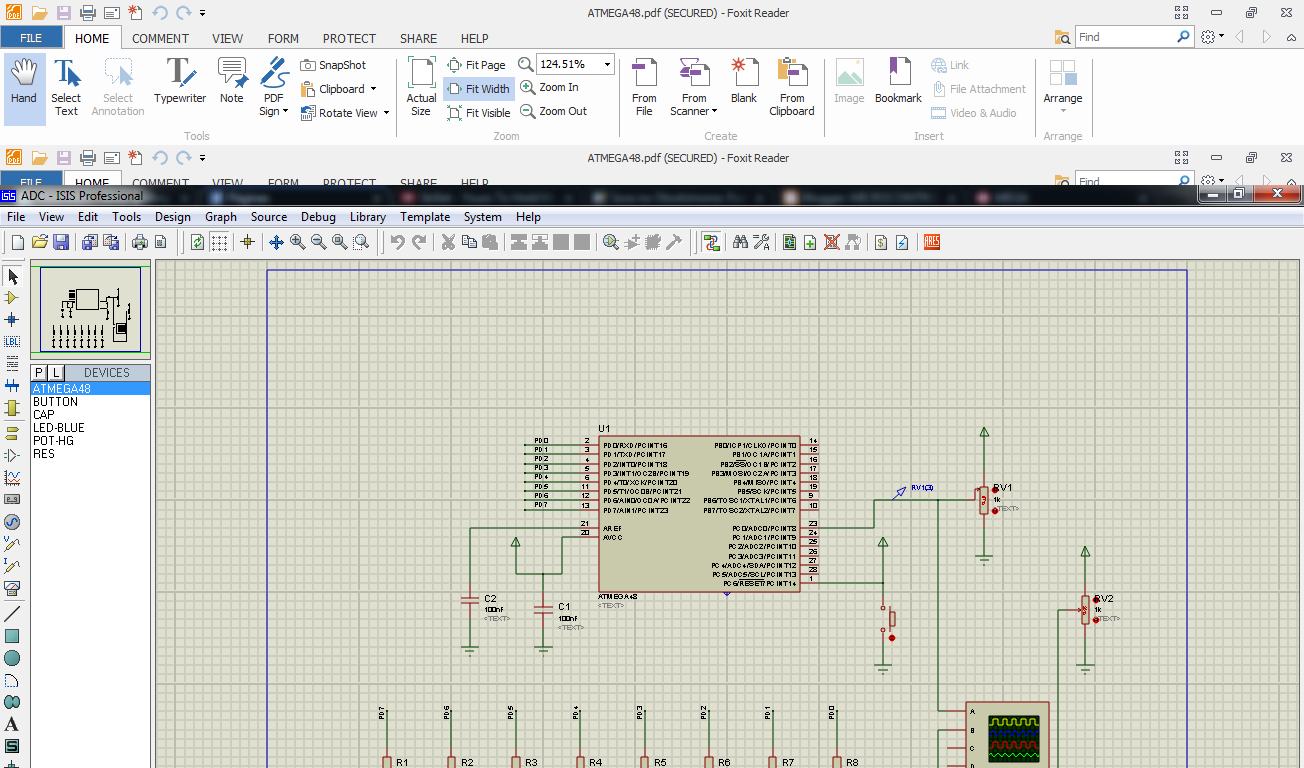Screen dimensions: 1304x768
Task: Select the Generator mode icon
Action: [x=12, y=523]
